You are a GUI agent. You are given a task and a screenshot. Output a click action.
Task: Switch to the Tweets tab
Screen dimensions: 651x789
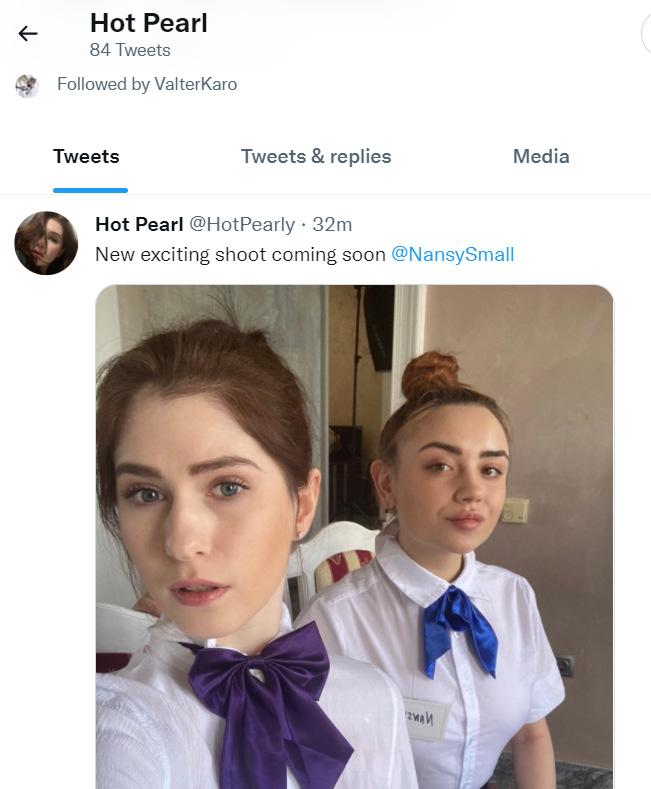click(86, 156)
